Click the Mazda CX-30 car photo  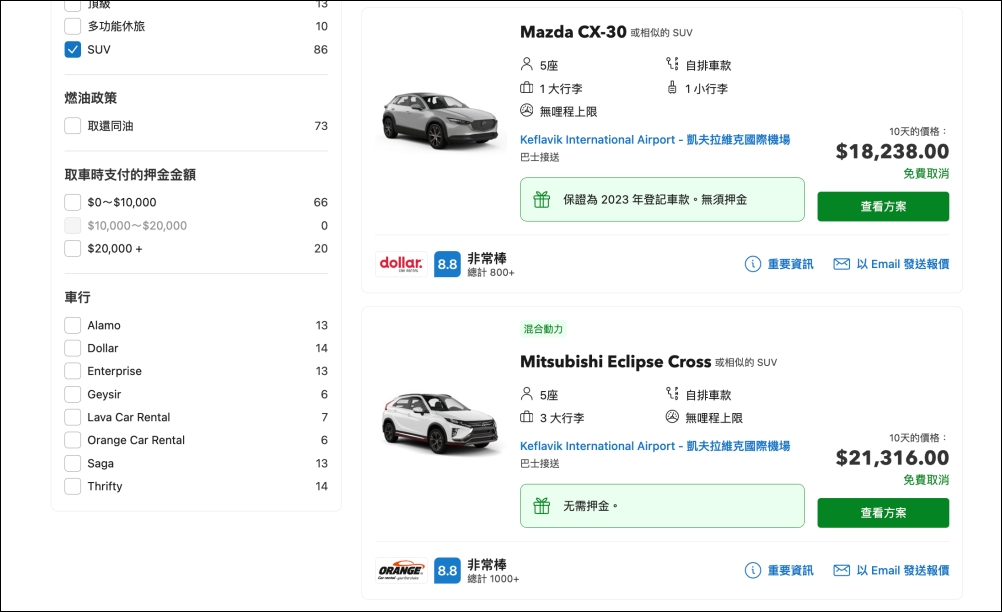point(440,120)
